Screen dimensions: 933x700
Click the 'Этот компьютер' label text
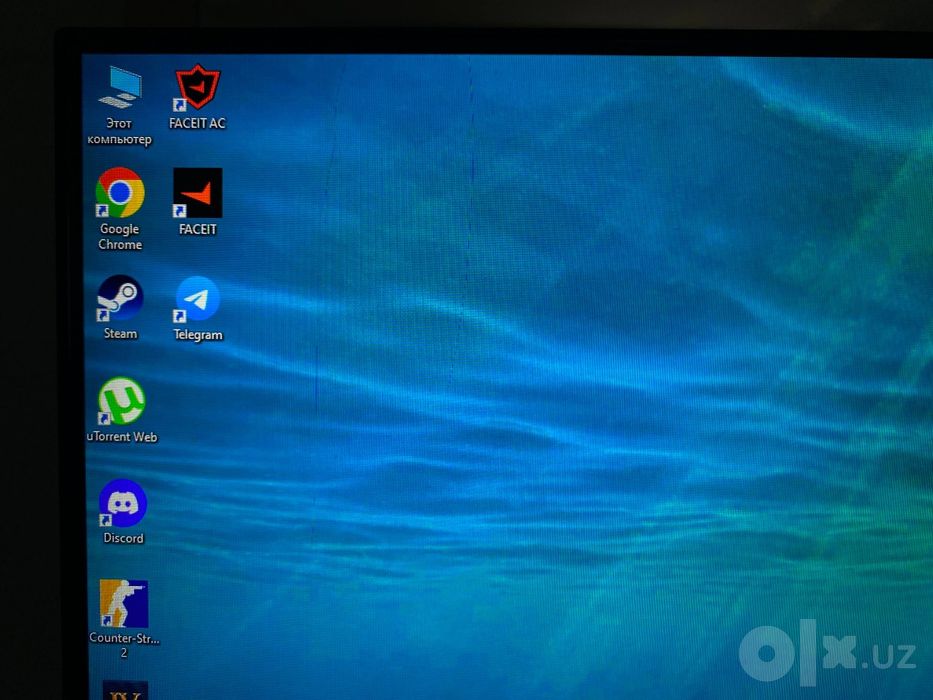click(x=119, y=131)
